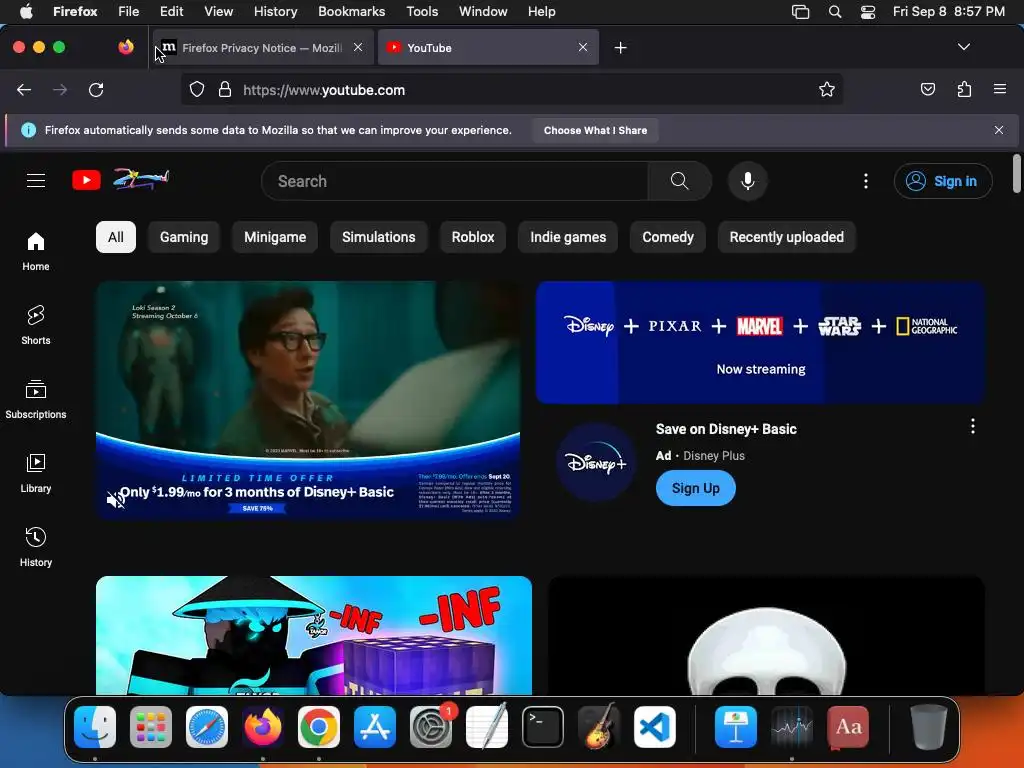Screen dimensions: 1024x768
Task: Open the Disney+ ad options menu
Action: (x=972, y=426)
